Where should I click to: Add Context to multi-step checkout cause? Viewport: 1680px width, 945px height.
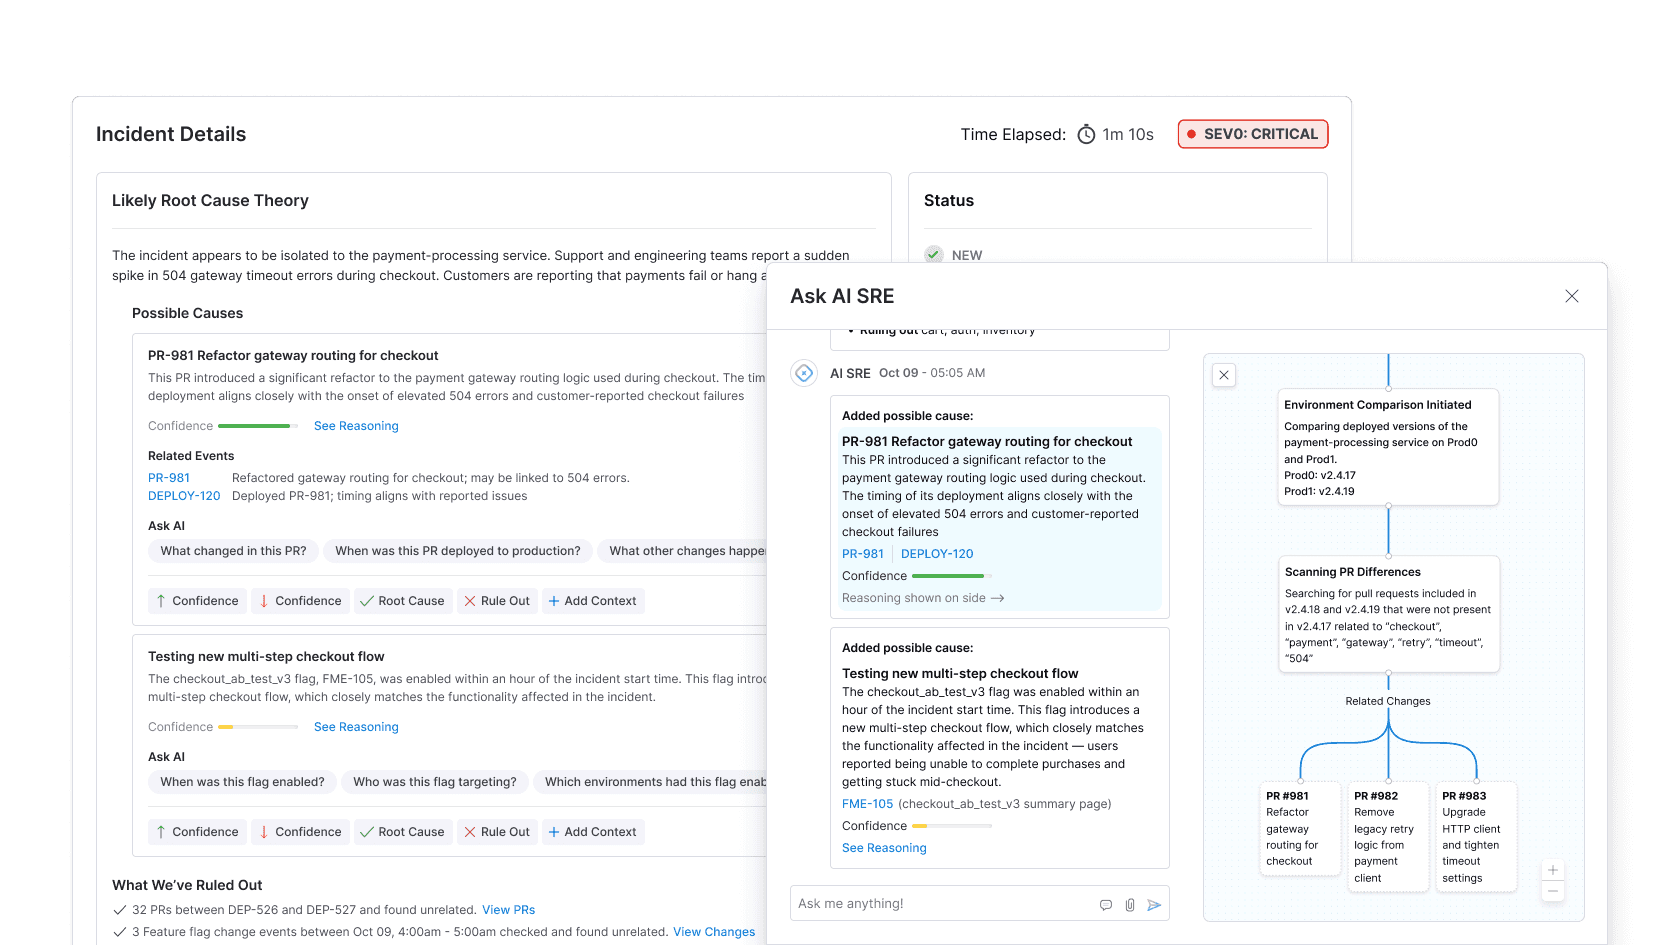592,832
